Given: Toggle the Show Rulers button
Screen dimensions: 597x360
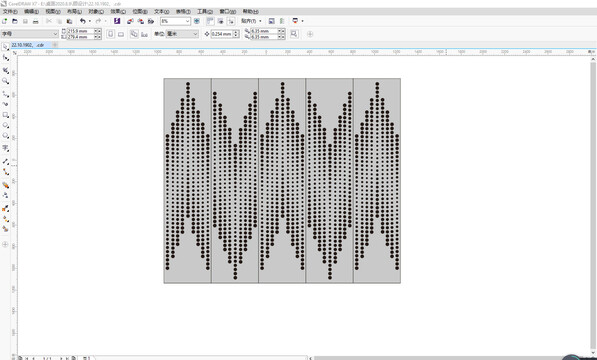Looking at the screenshot, I should 210,21.
